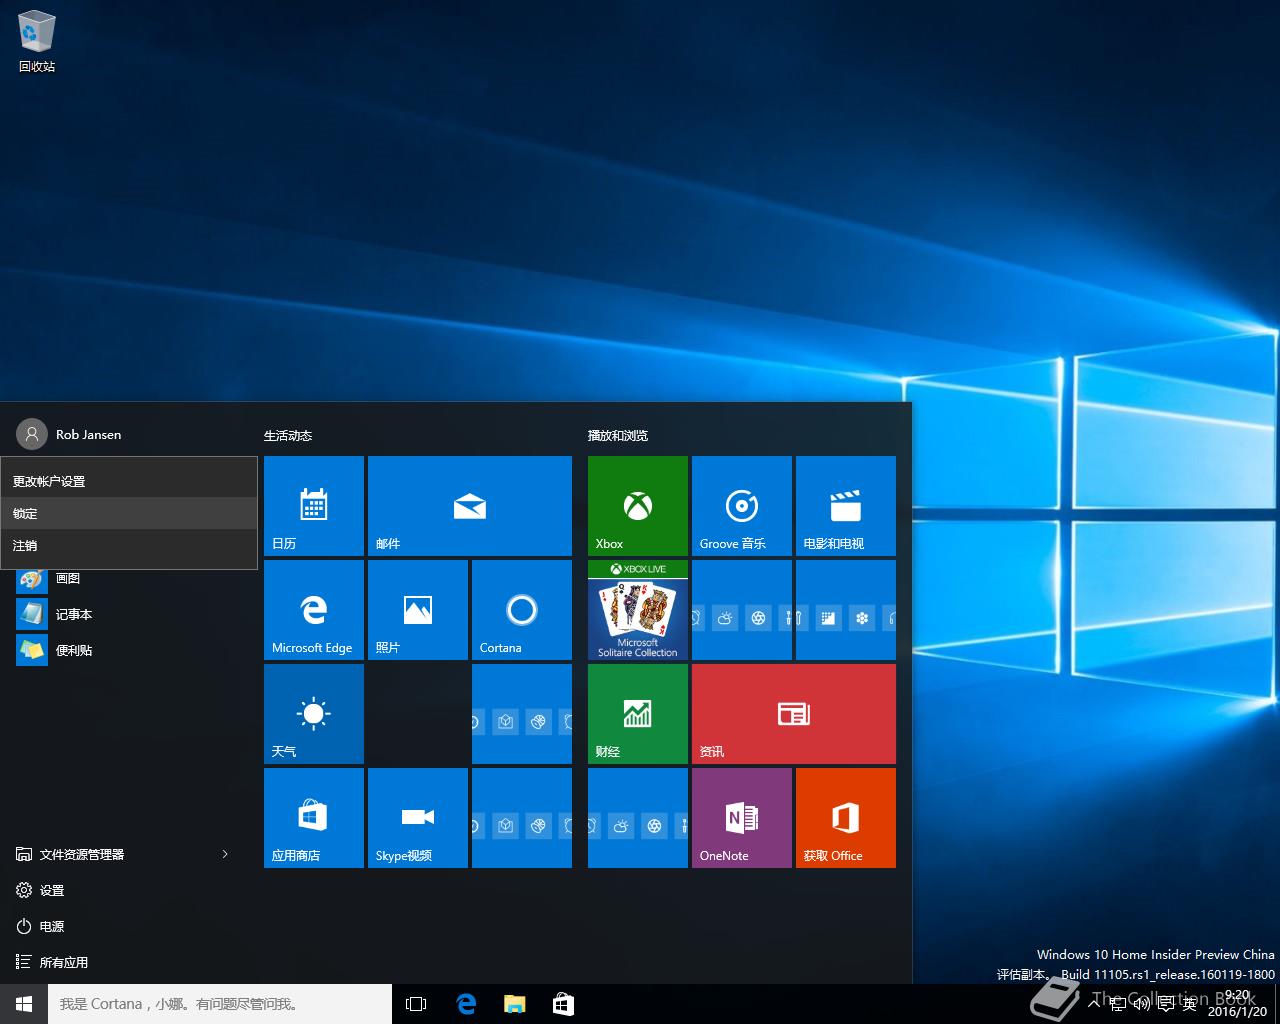Open the 照片 photos tile
Screen dimensions: 1280x1024
[418, 610]
